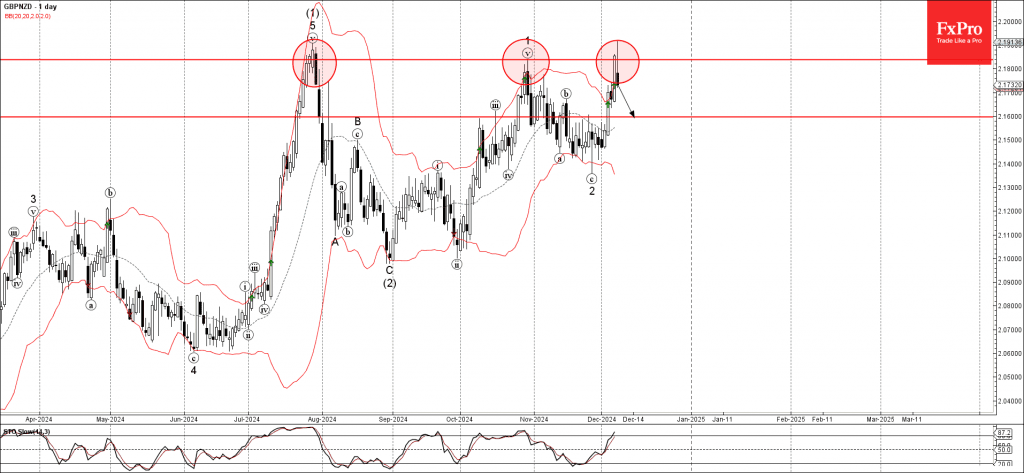The width and height of the screenshot is (1024, 473).
Task: Click wave label 3 near April 2024
Action: [x=33, y=199]
